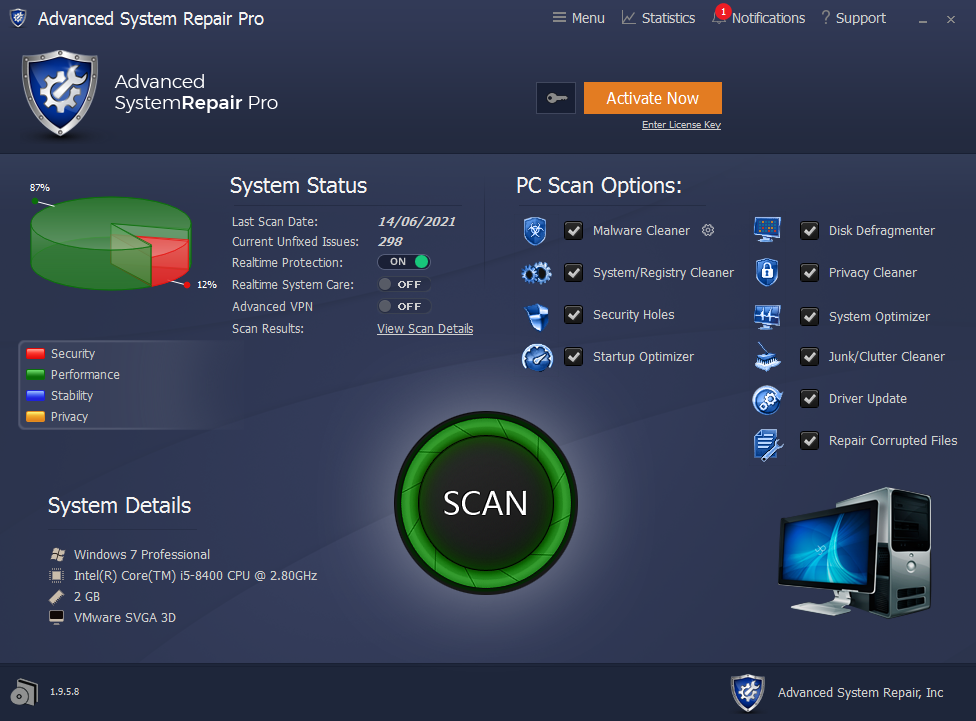Screen dimensions: 976x721
Task: Click the orange Privacy legend swatch
Action: pos(35,417)
